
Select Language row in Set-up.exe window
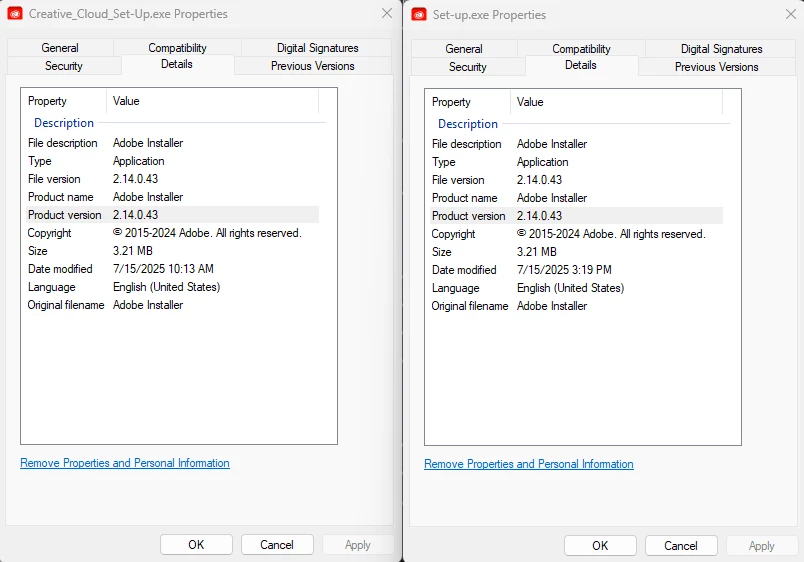(576, 288)
